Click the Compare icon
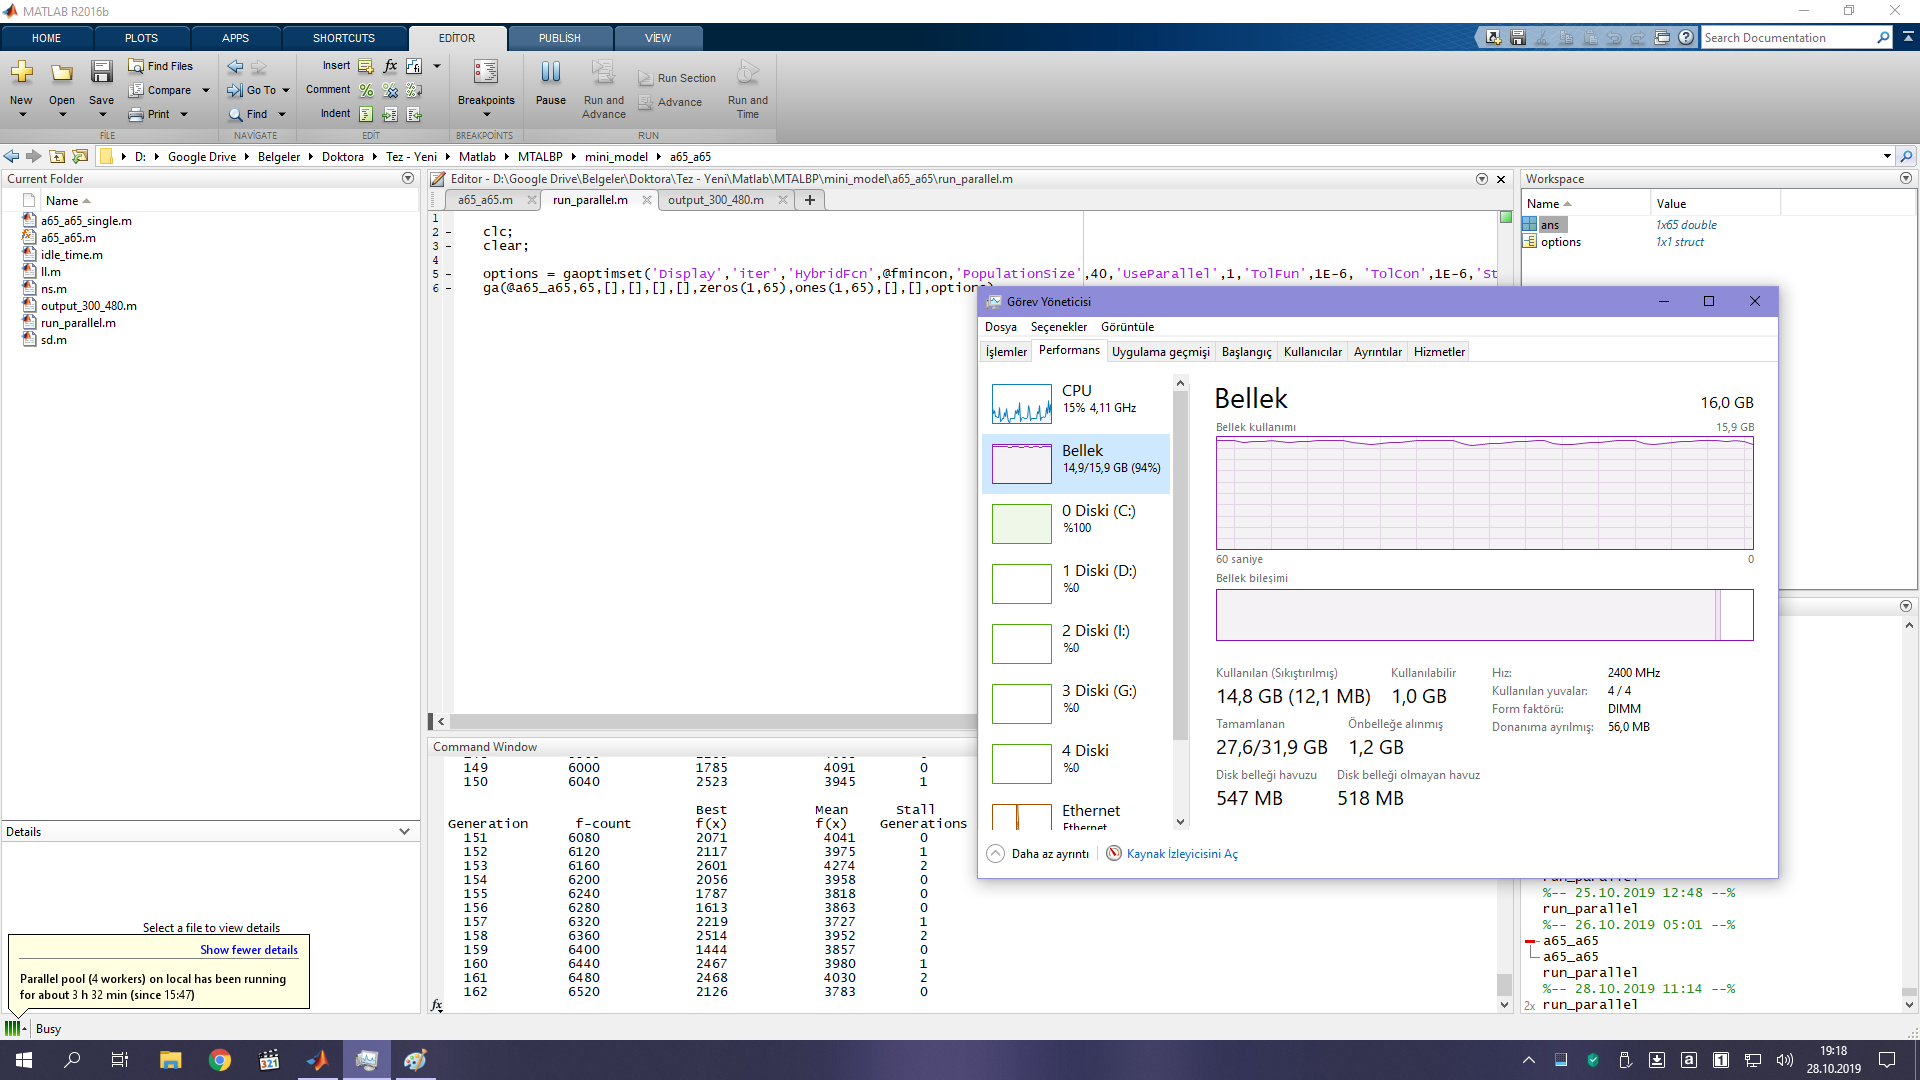 (136, 90)
